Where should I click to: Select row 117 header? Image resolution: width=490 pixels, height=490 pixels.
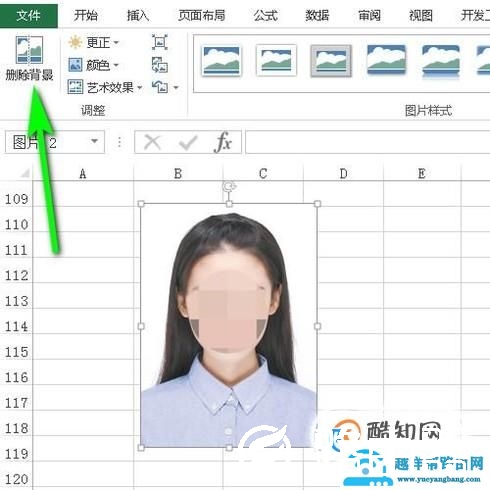16,403
